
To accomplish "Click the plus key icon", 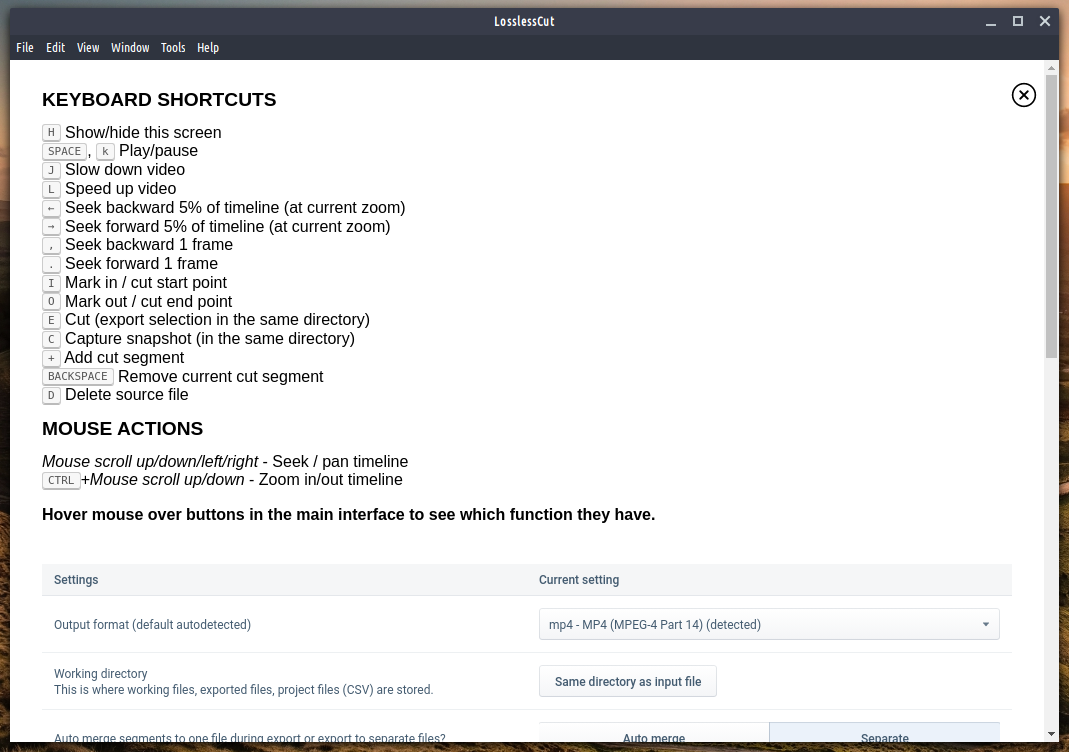I will [51, 358].
